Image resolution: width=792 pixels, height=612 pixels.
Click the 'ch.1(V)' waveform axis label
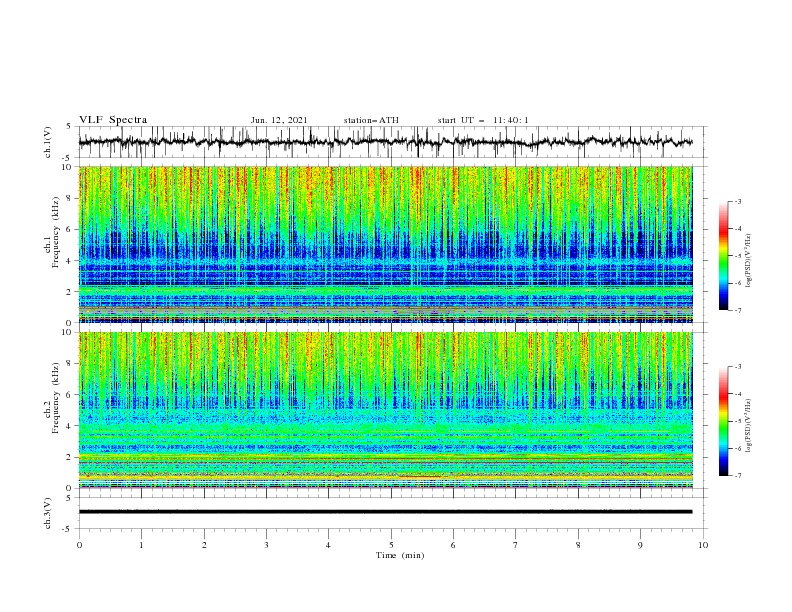coord(48,142)
